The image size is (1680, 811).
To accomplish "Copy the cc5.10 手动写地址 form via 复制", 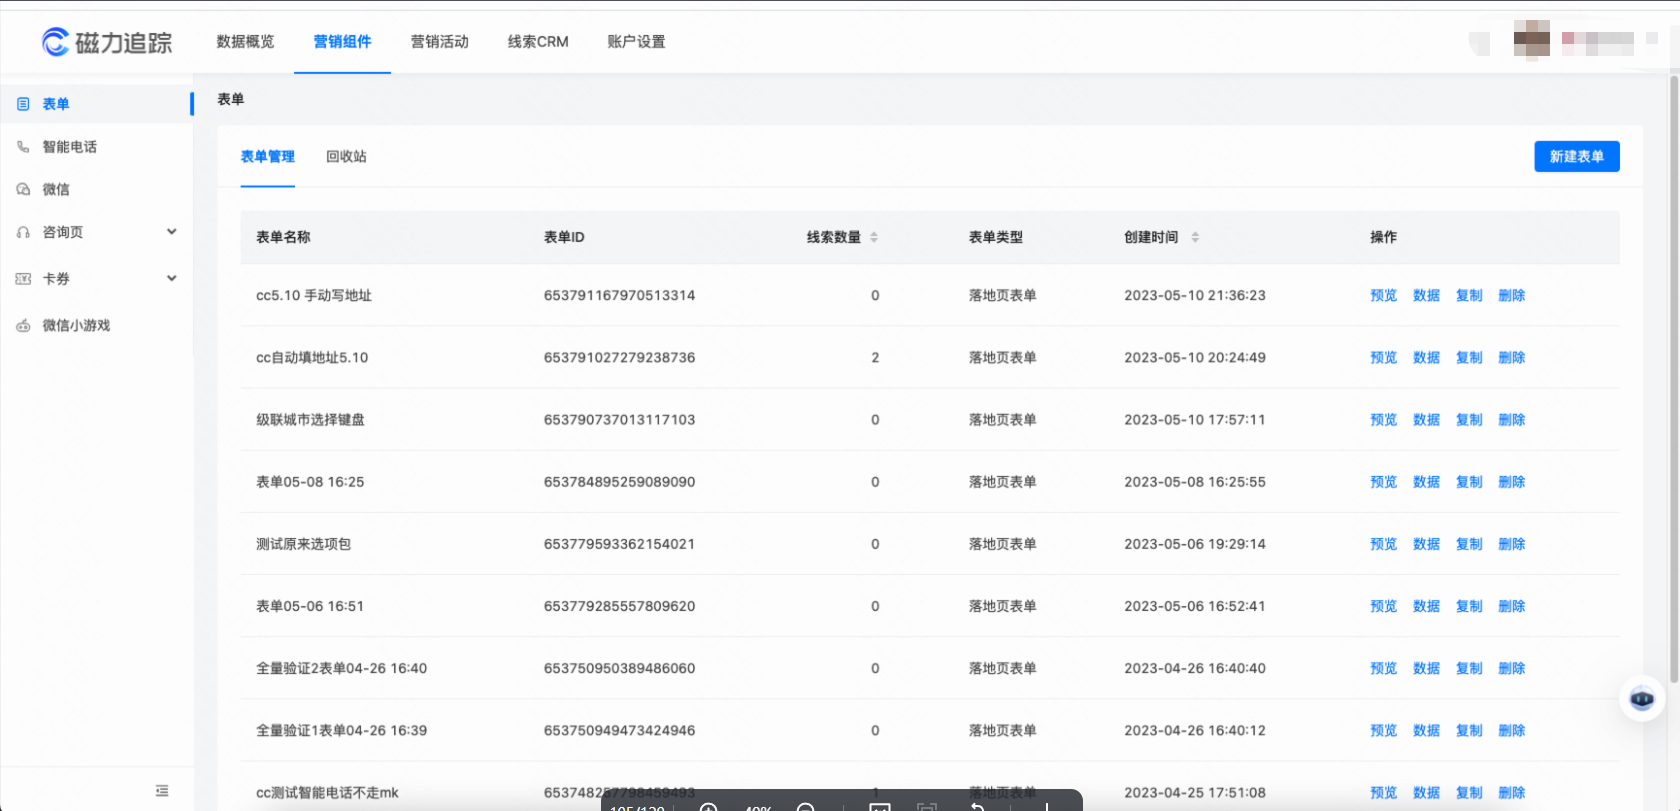I will pyautogui.click(x=1469, y=296).
